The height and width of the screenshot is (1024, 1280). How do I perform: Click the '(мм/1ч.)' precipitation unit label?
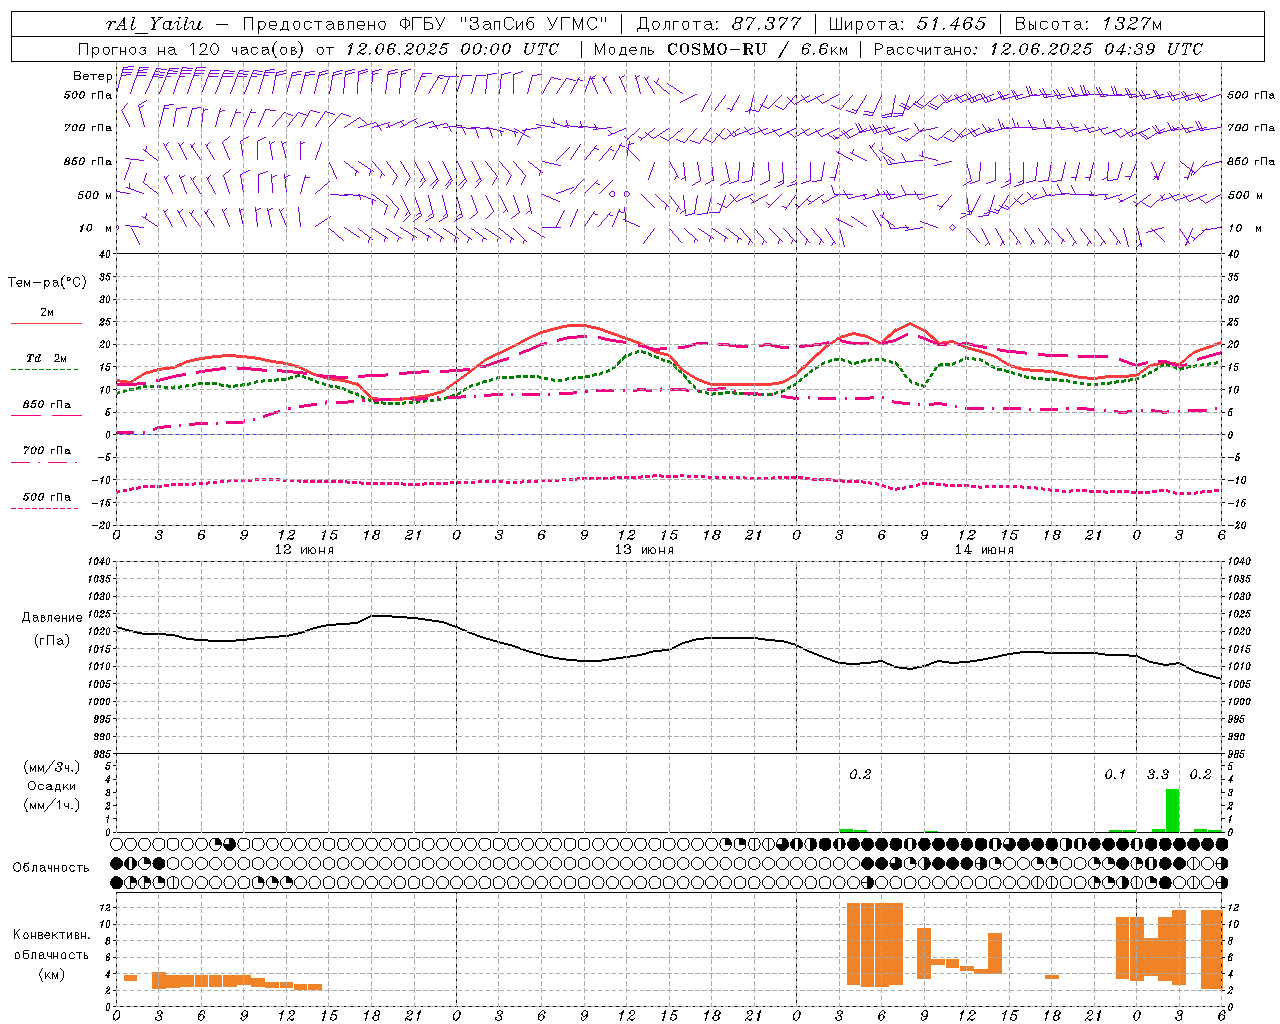pos(52,805)
